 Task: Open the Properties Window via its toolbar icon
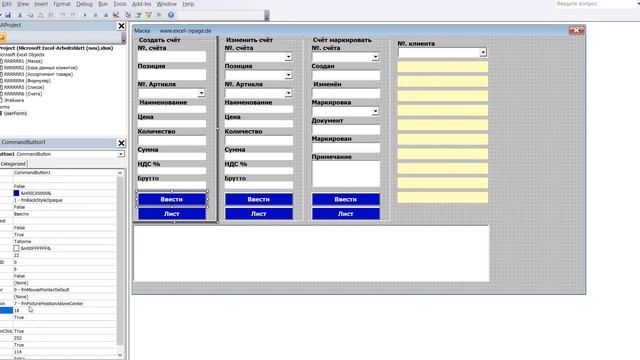click(138, 15)
